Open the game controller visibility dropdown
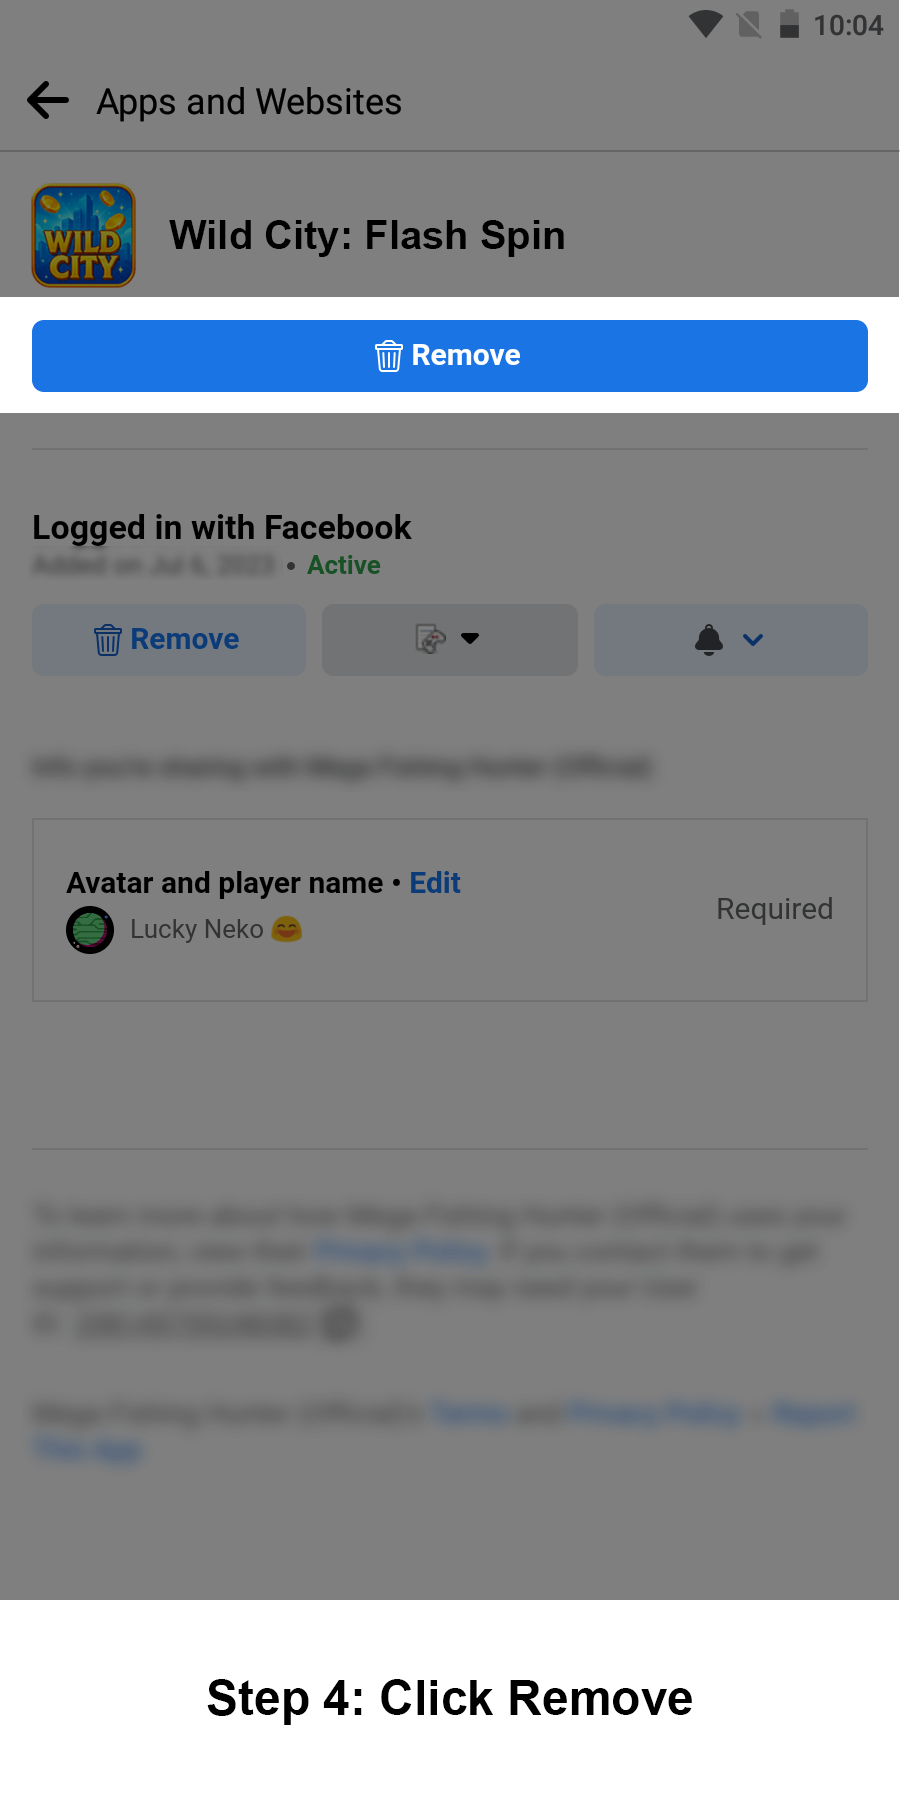 click(x=450, y=640)
